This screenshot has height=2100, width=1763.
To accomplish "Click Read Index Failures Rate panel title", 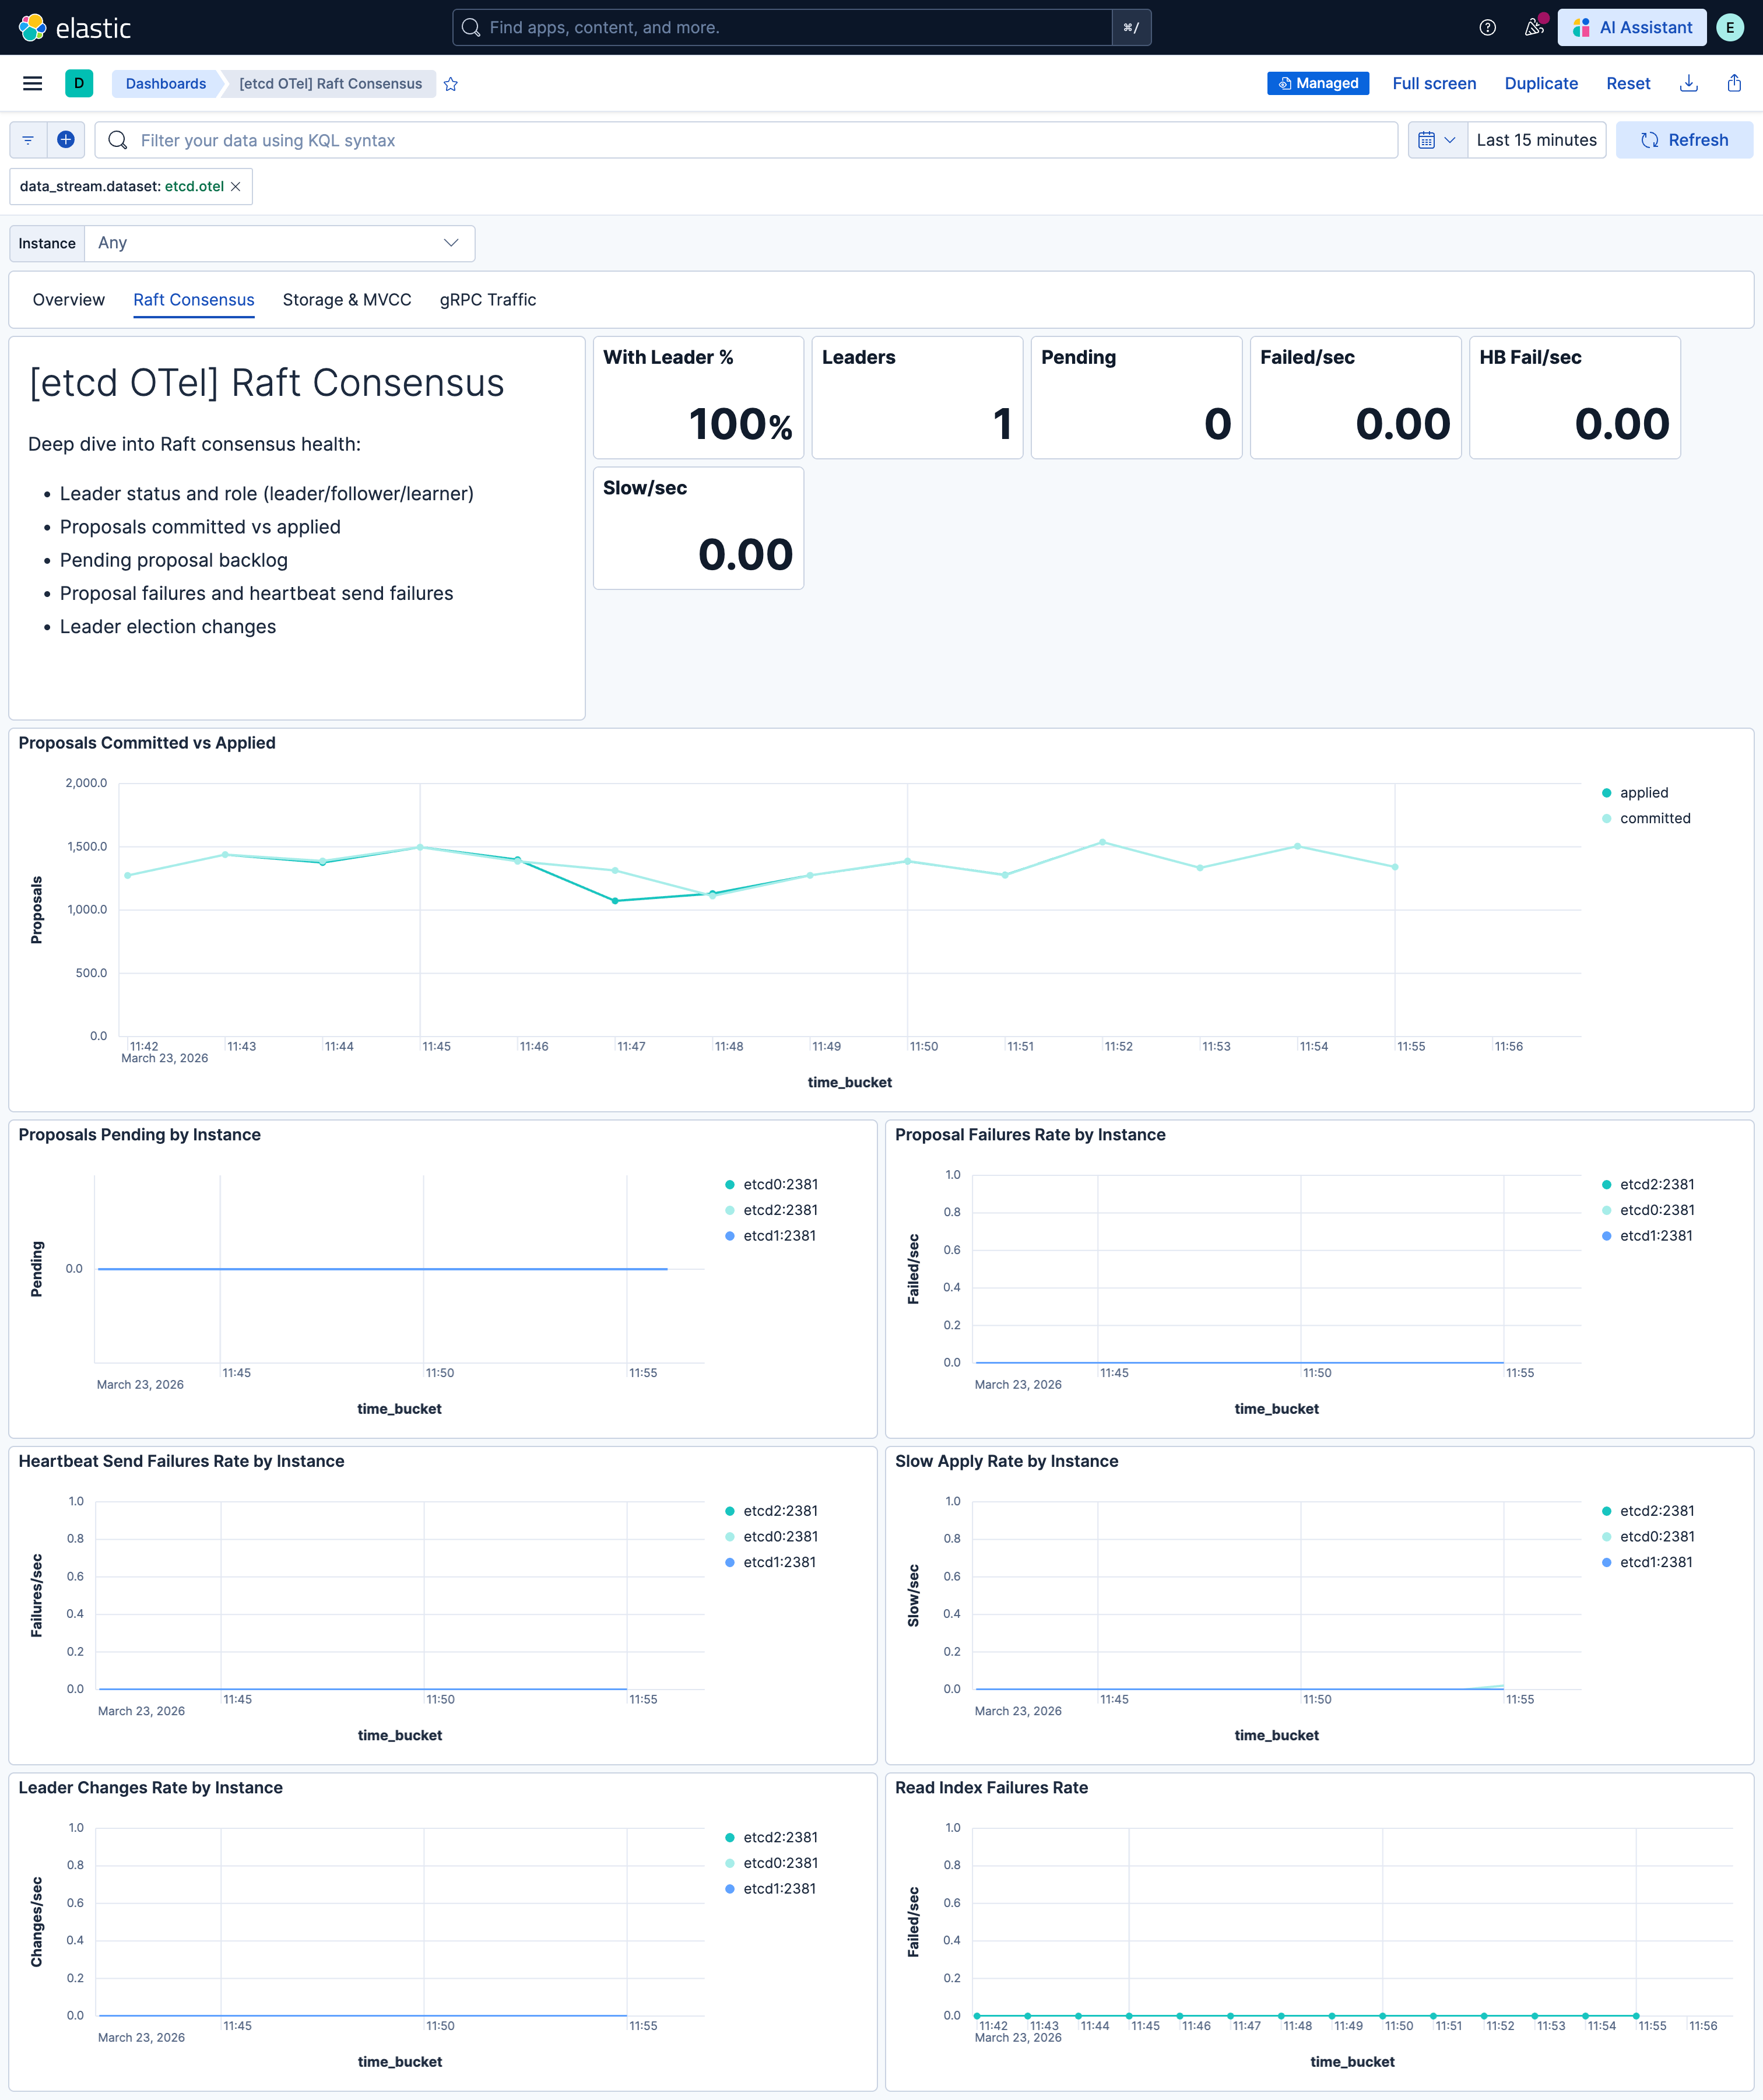I will [x=991, y=1788].
